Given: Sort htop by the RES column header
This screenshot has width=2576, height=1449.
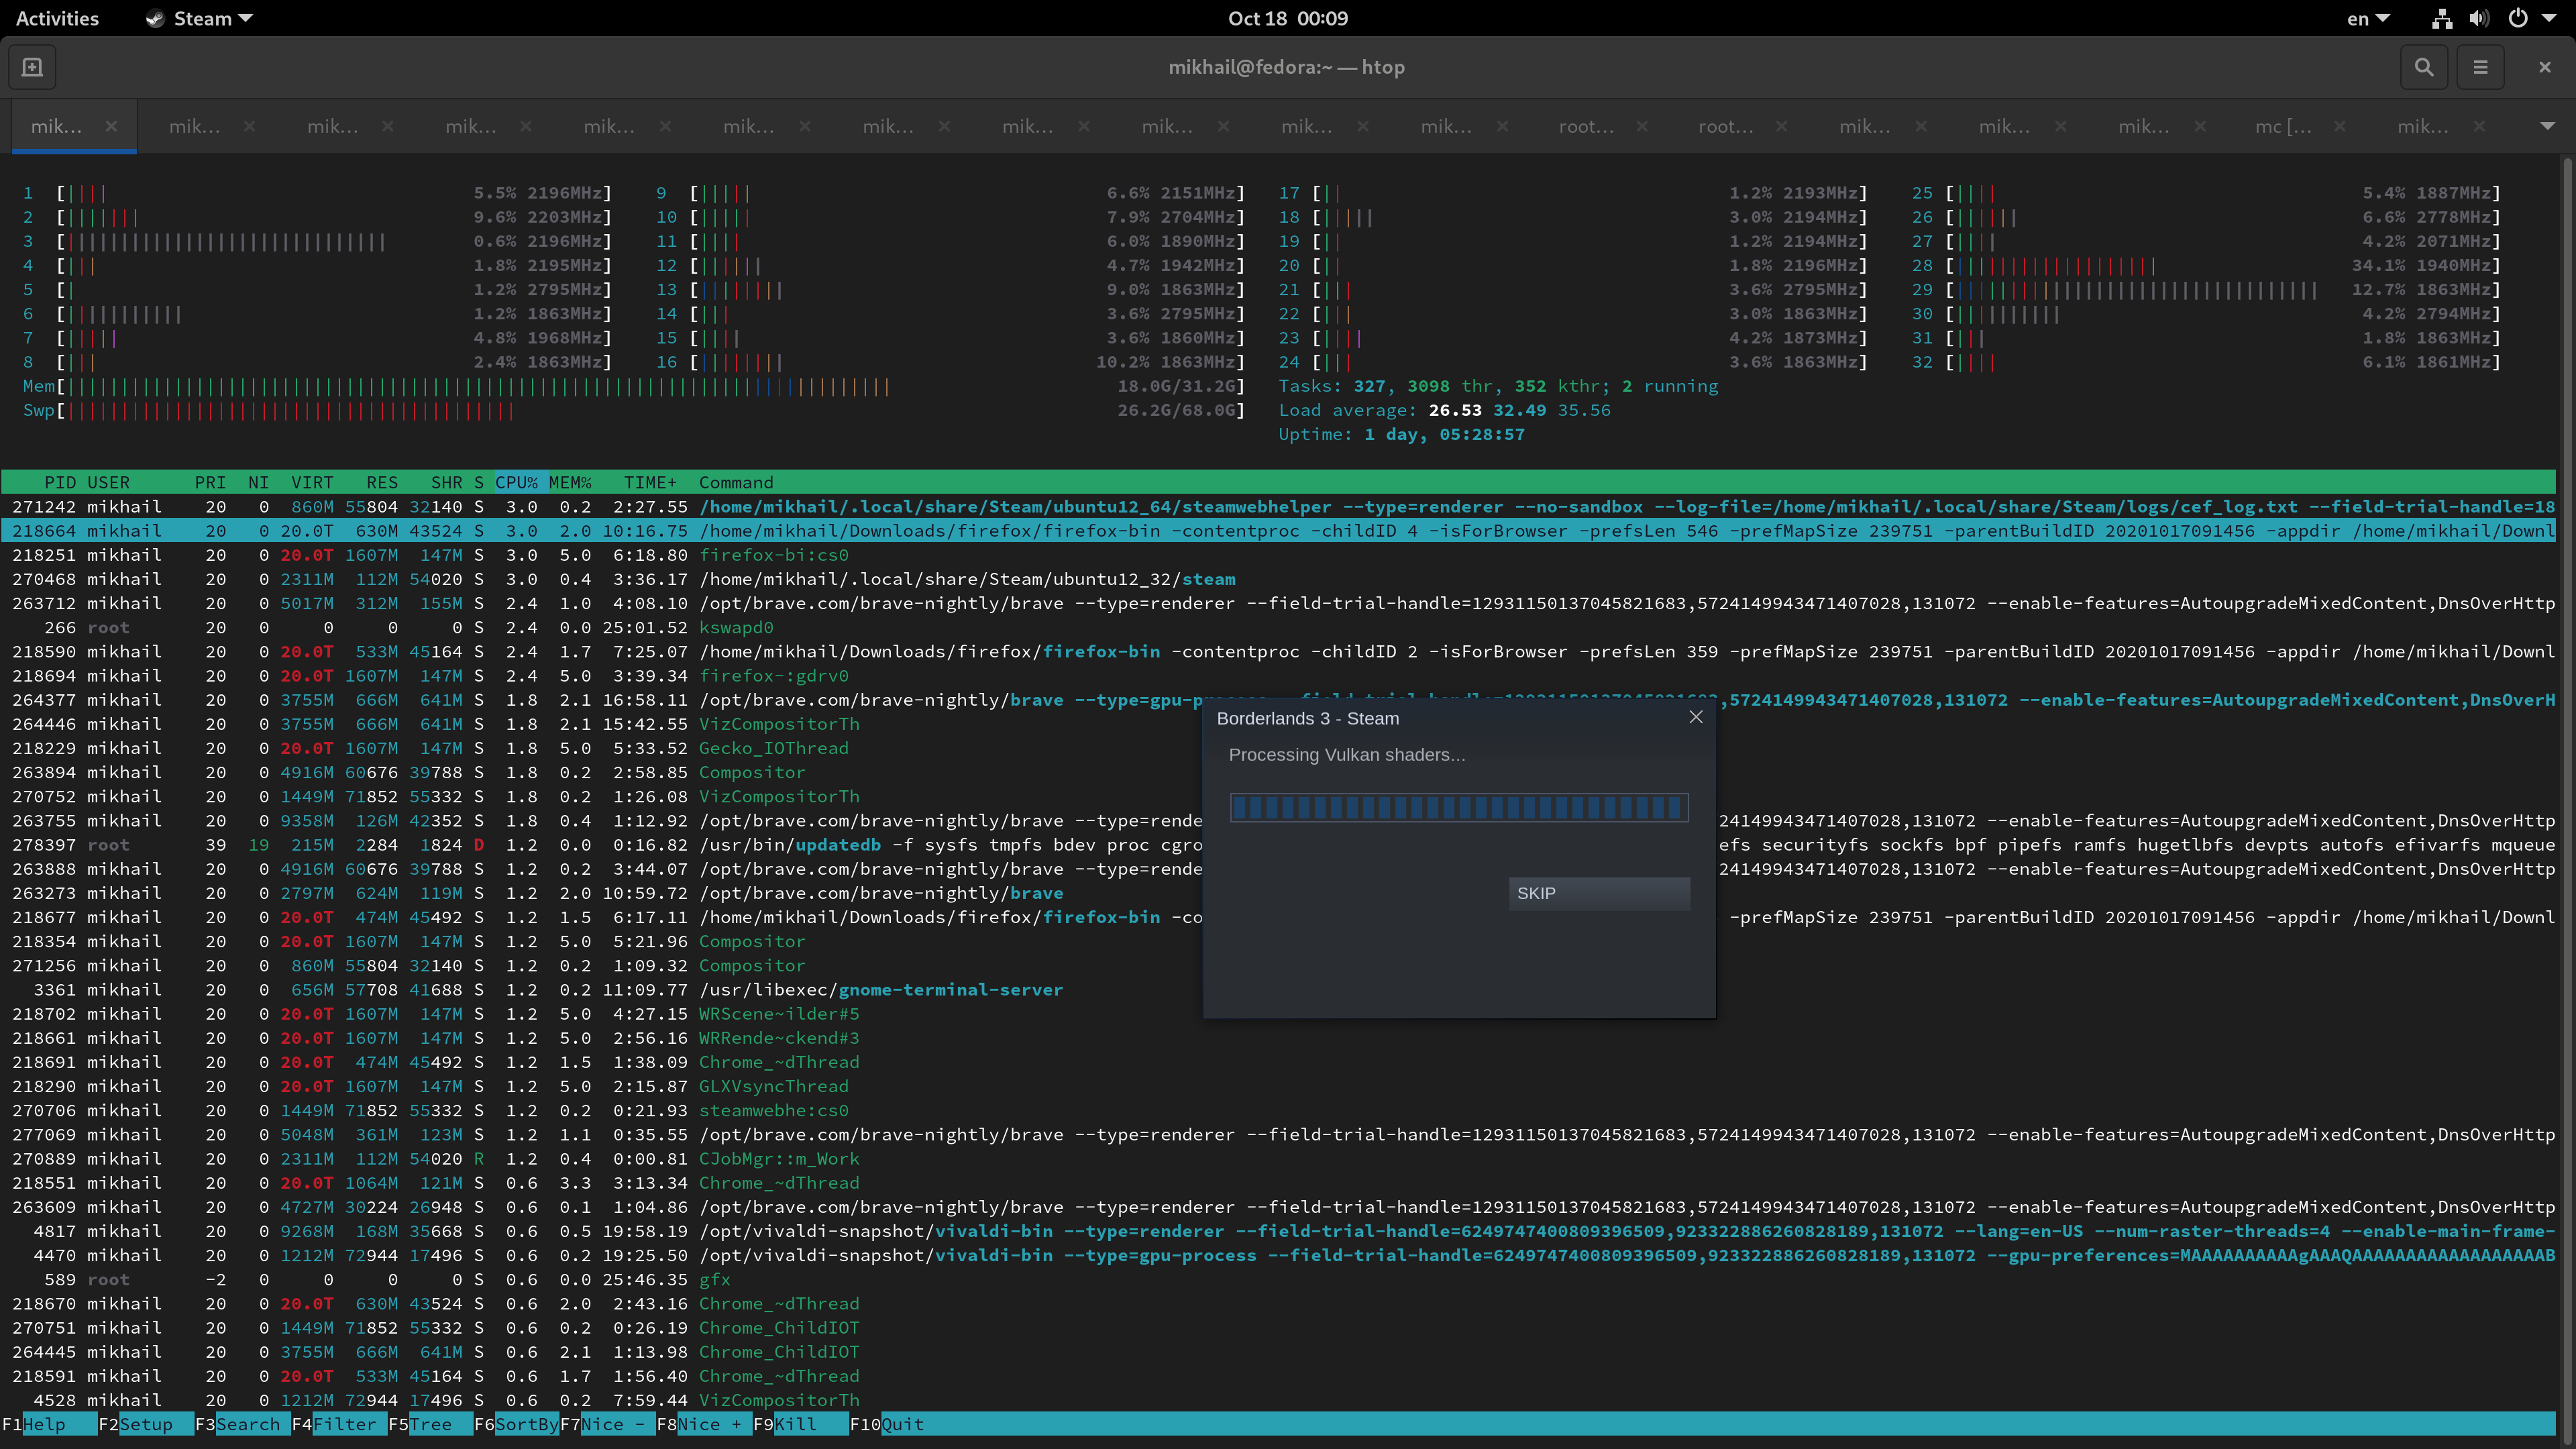Looking at the screenshot, I should [382, 482].
